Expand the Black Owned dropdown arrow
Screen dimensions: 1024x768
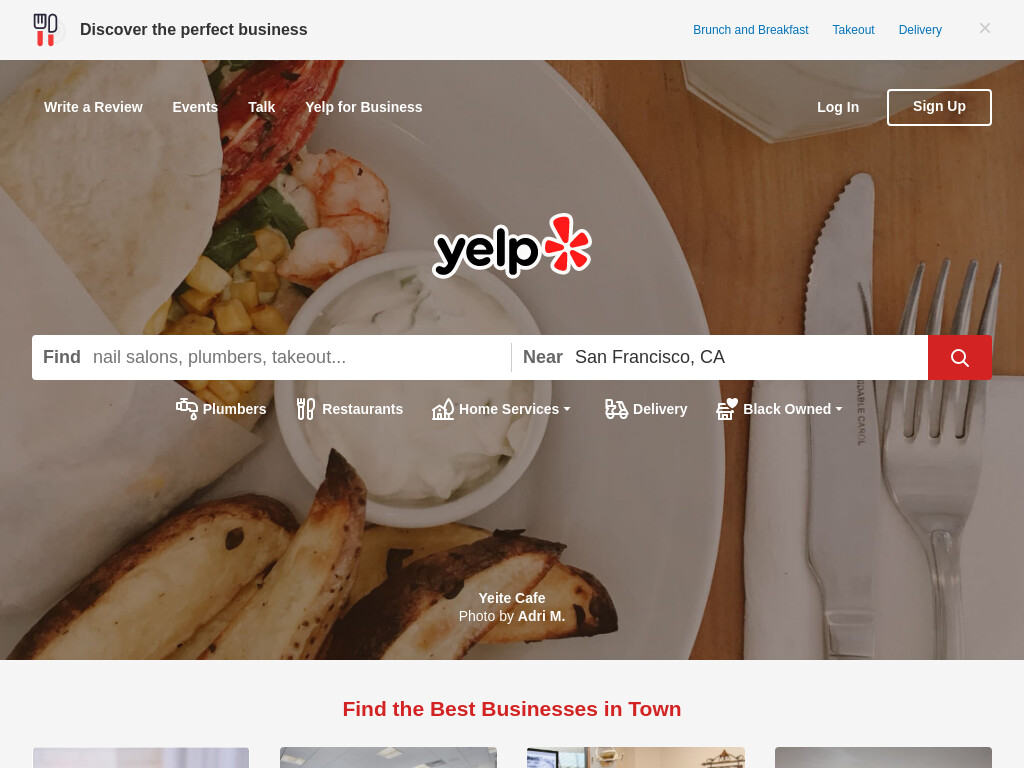[839, 409]
